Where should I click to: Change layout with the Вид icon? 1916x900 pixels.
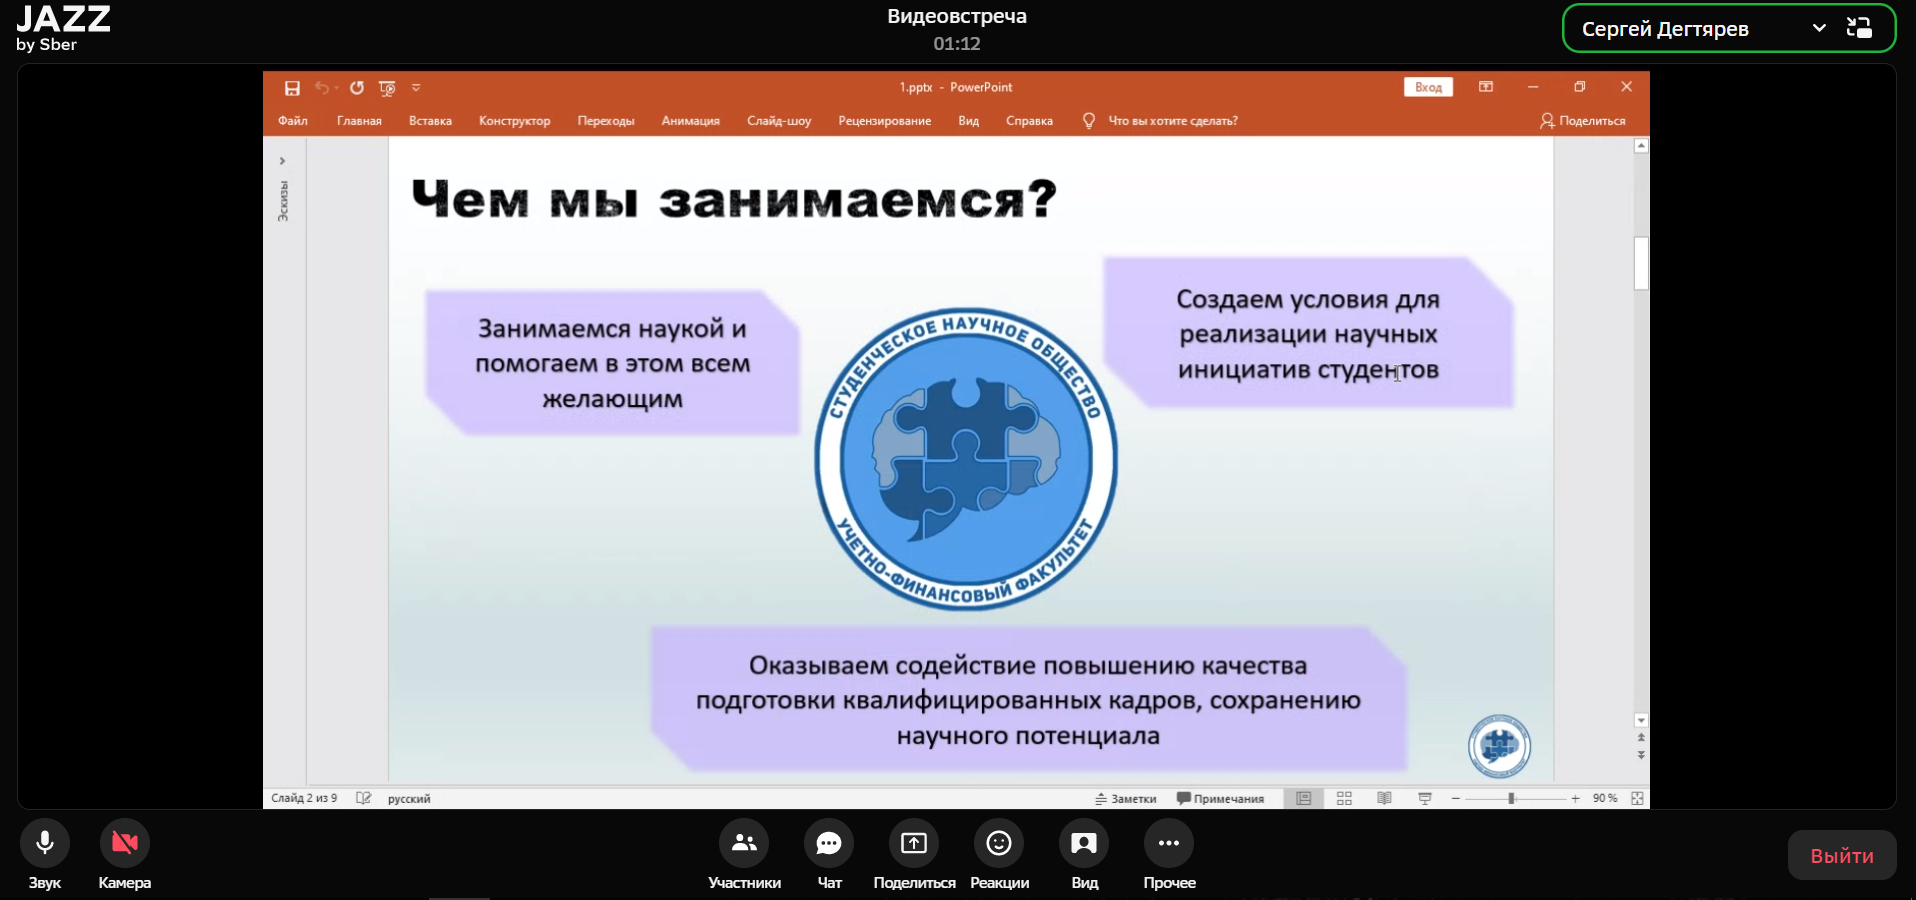point(1084,843)
